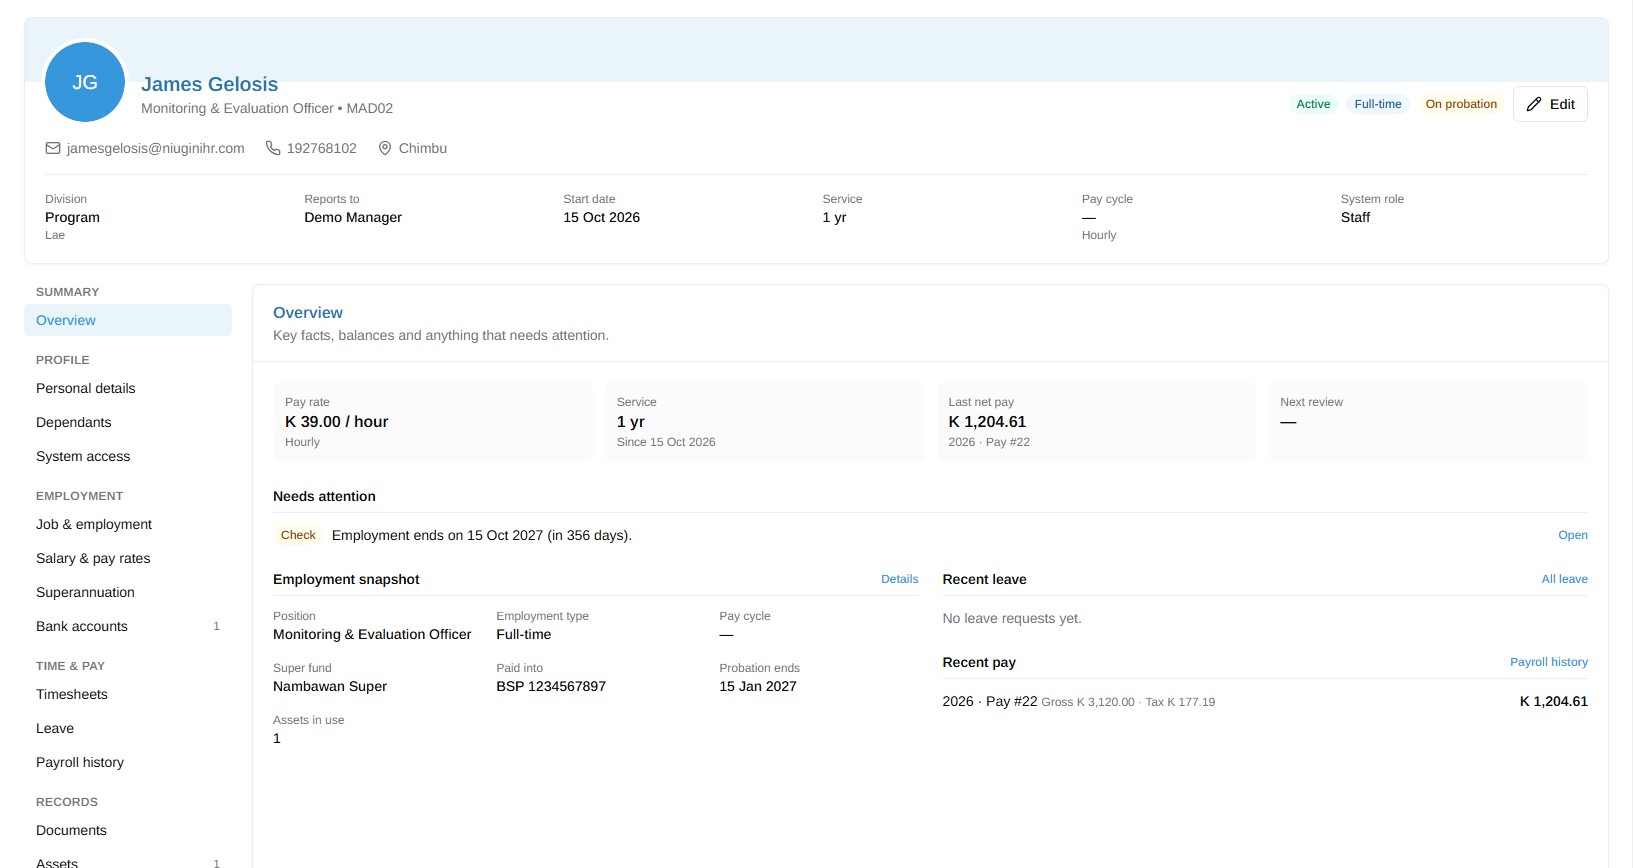Click the Nambawan Super fund value
Screen dimensions: 1633x868
coord(330,686)
